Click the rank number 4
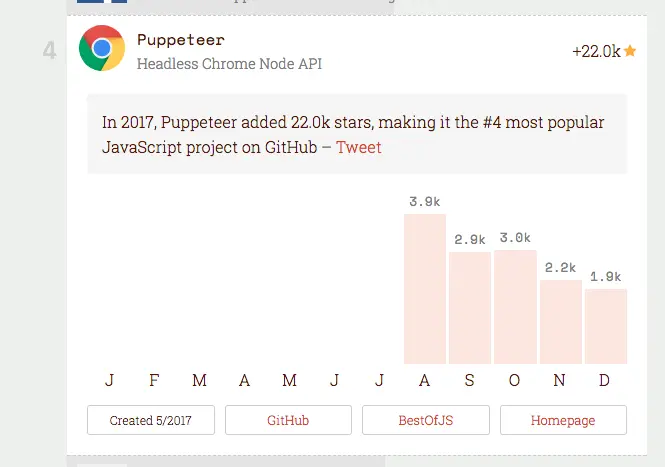 [x=50, y=50]
